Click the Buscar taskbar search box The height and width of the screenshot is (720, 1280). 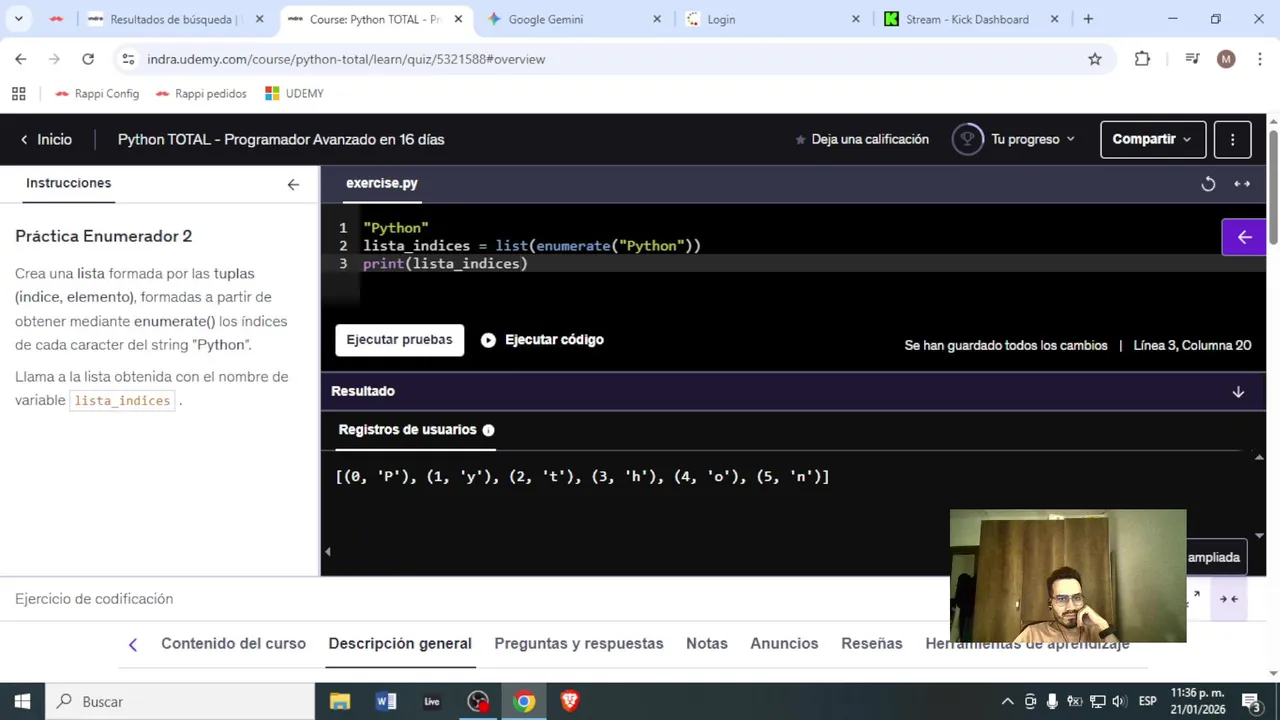click(x=180, y=702)
